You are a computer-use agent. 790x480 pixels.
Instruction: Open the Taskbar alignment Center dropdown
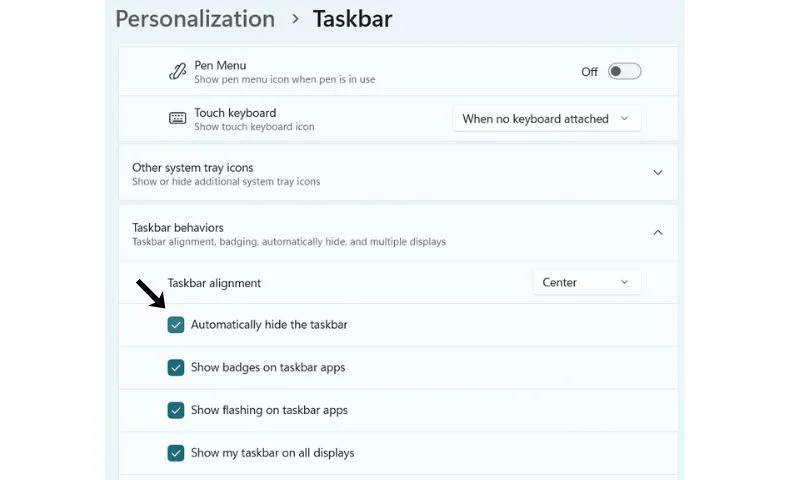[x=586, y=282]
